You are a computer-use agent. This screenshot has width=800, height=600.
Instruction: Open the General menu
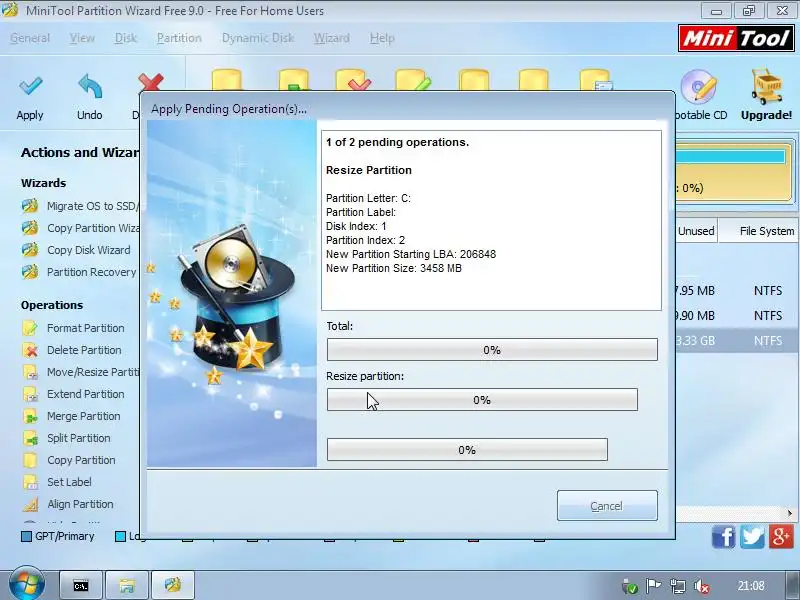tap(30, 38)
